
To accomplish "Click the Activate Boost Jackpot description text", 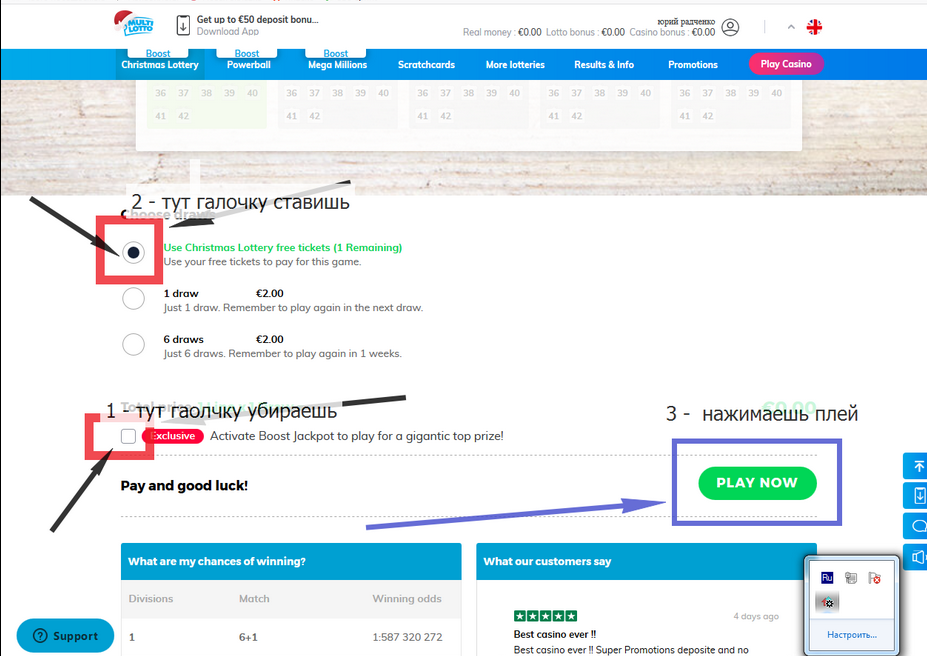I will click(356, 436).
